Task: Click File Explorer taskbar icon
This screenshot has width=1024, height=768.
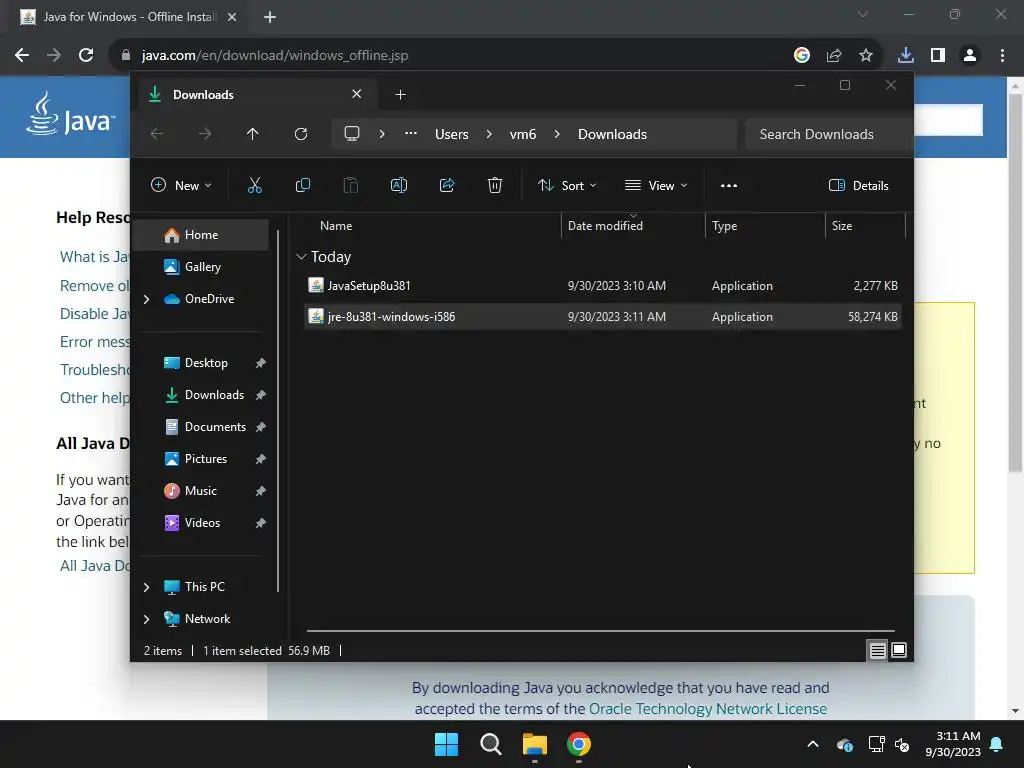Action: [x=534, y=744]
